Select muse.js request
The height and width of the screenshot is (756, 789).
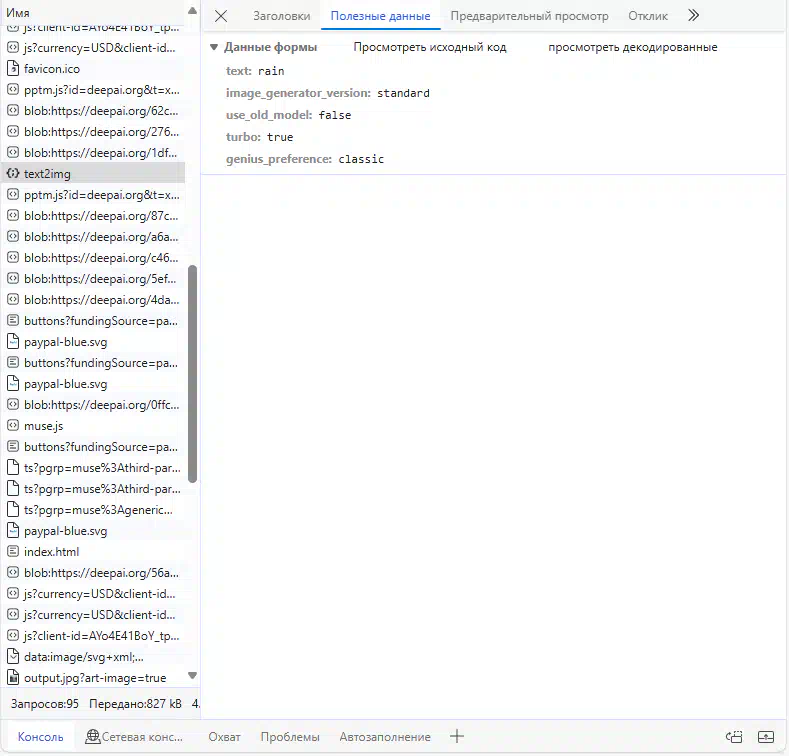tap(94, 426)
